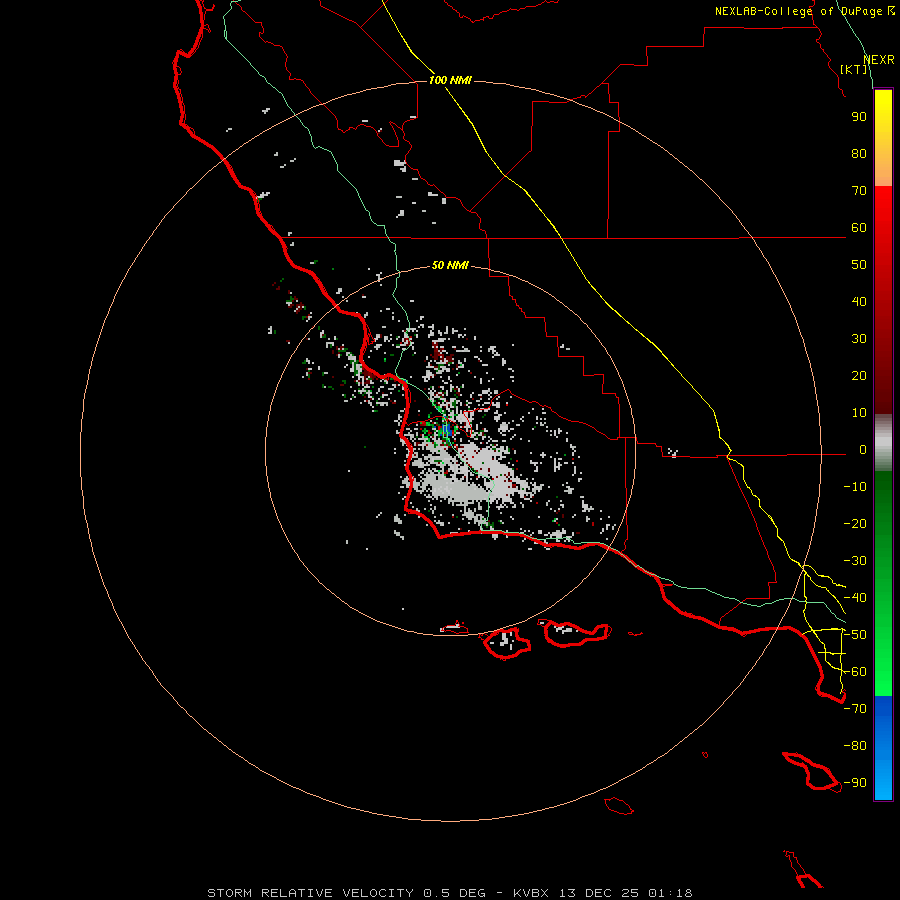Click the blue radar site marker at the center of the rings
The image size is (900, 900).
[x=447, y=429]
